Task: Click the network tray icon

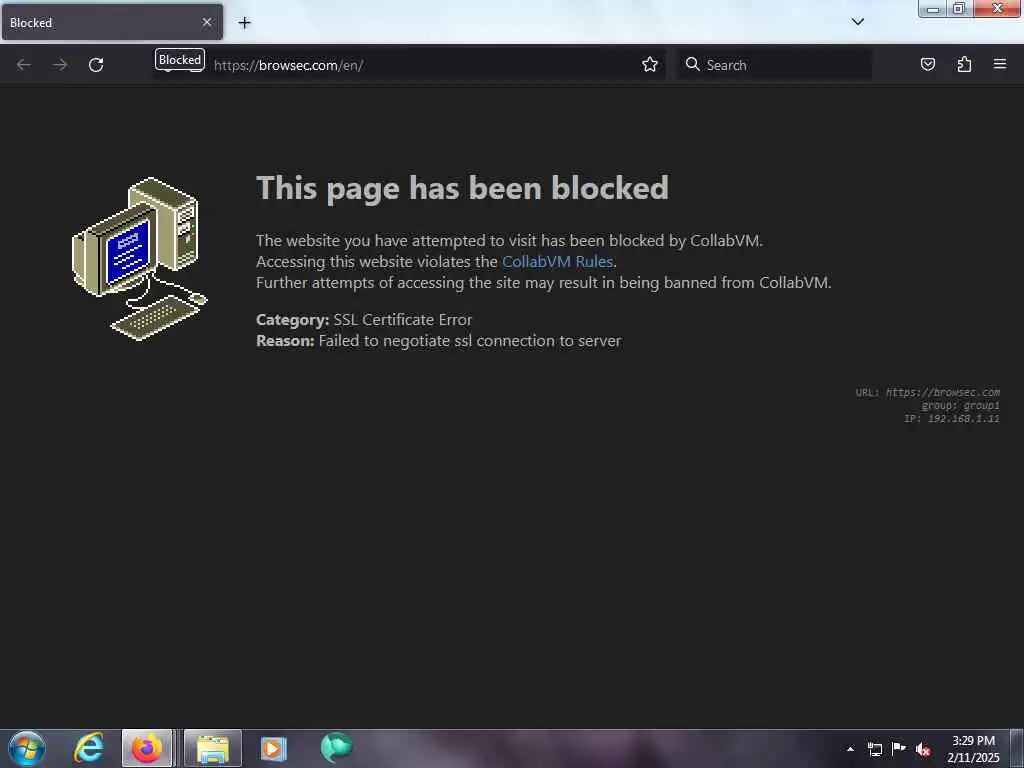Action: coord(874,749)
